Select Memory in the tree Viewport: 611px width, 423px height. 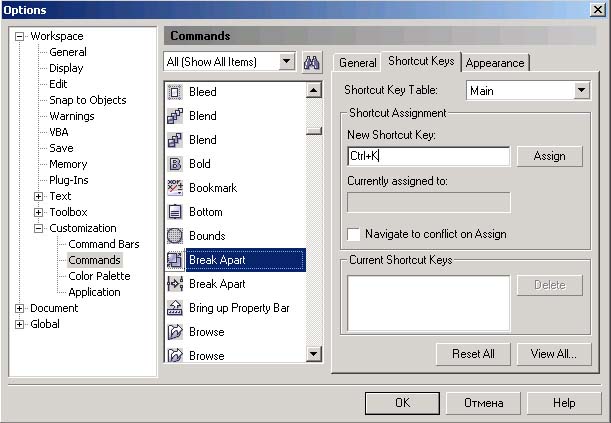[68, 164]
